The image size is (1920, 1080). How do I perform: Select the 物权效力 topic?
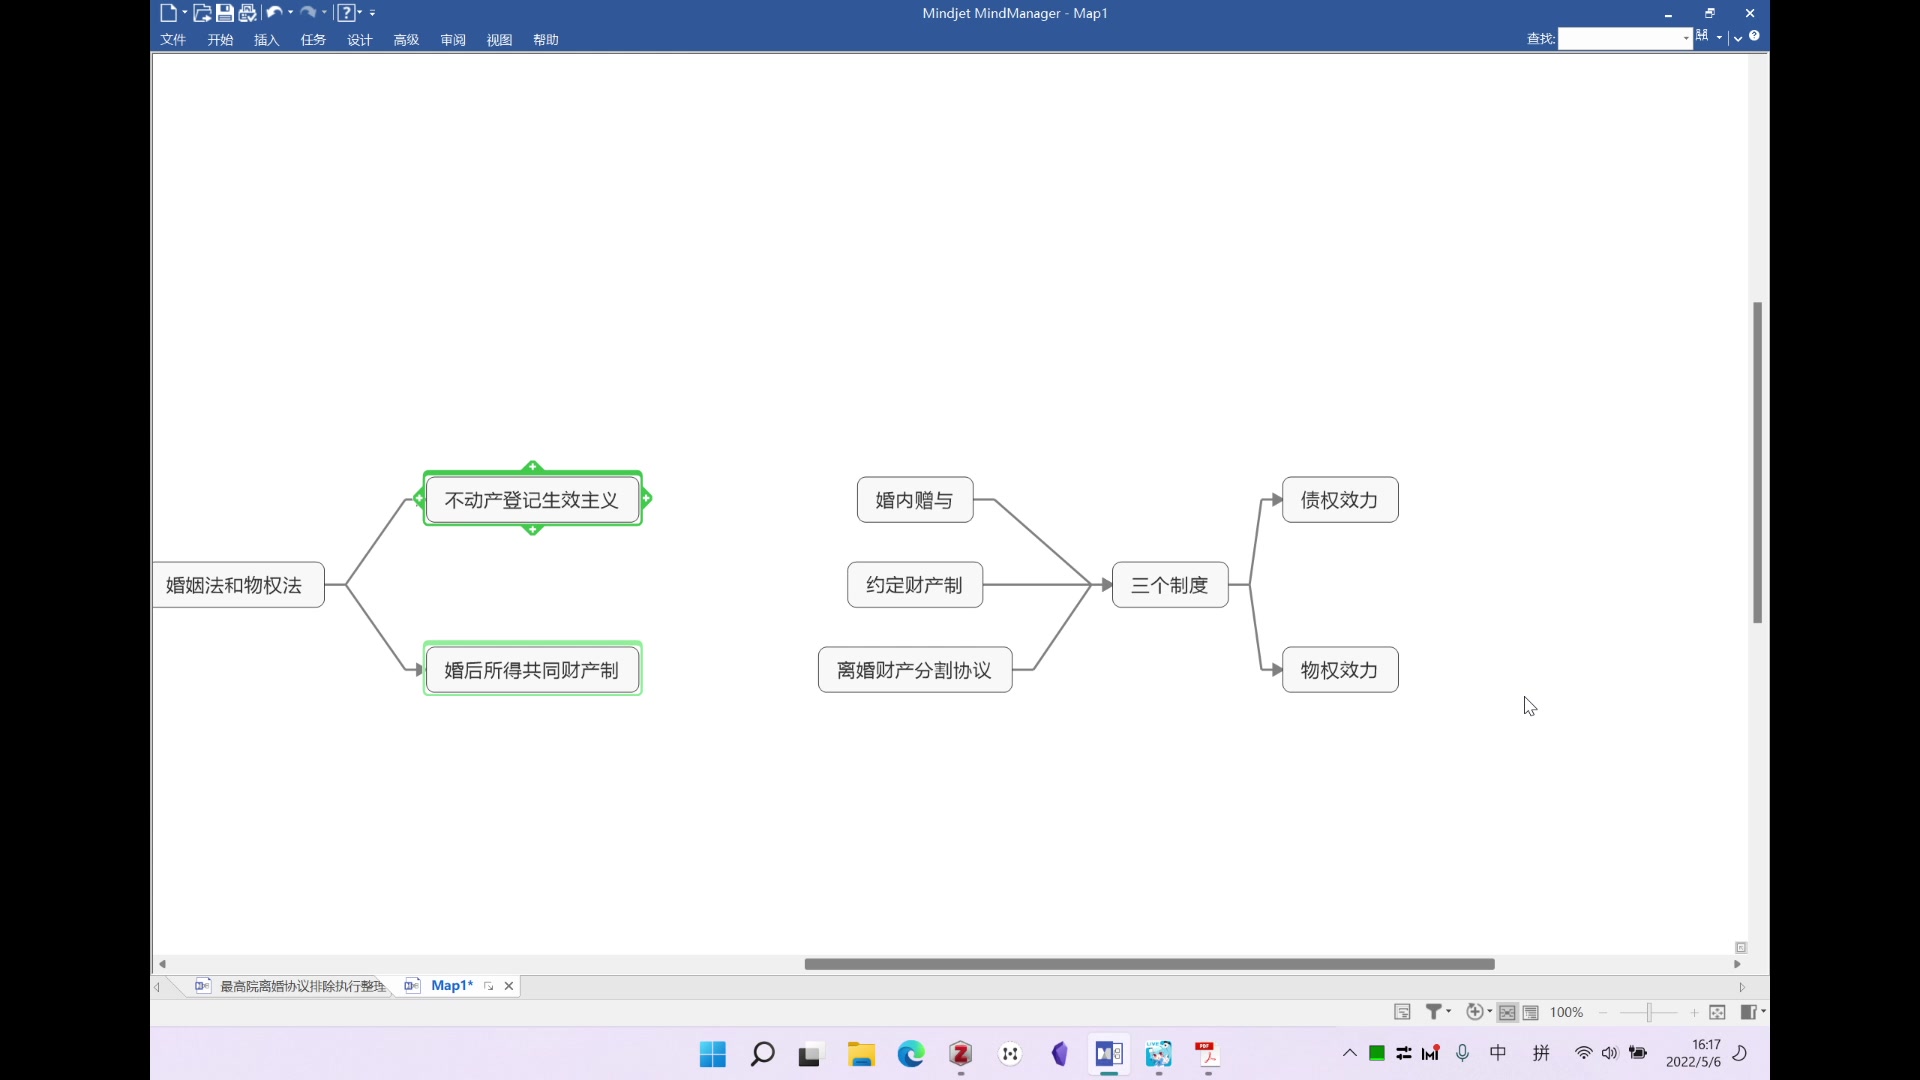1340,670
